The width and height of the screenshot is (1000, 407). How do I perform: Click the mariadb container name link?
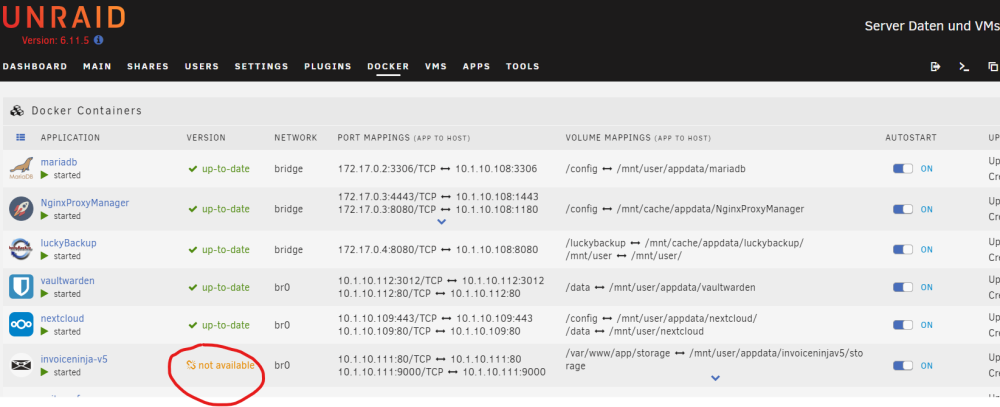pos(59,162)
